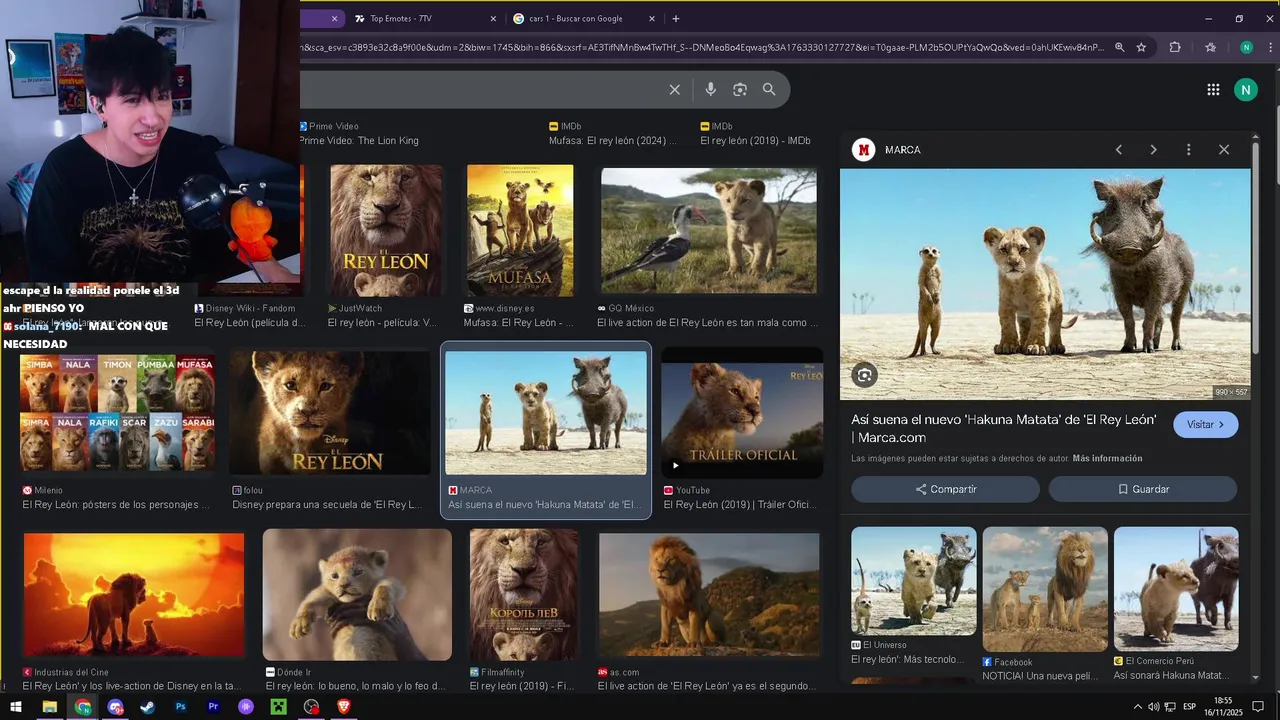Bookmark this page with the star icon
Image resolution: width=1280 pixels, height=720 pixels.
[1141, 47]
